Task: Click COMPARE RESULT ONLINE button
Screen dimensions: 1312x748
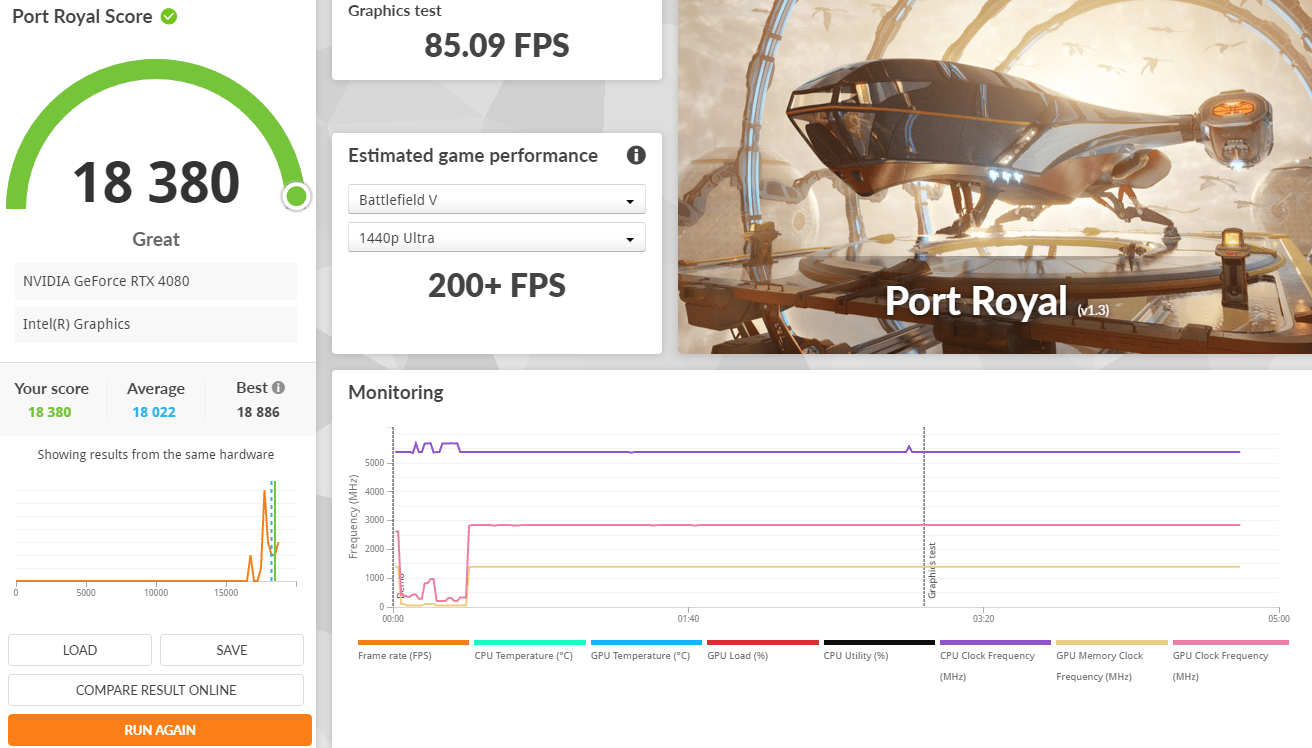Action: pyautogui.click(x=156, y=690)
